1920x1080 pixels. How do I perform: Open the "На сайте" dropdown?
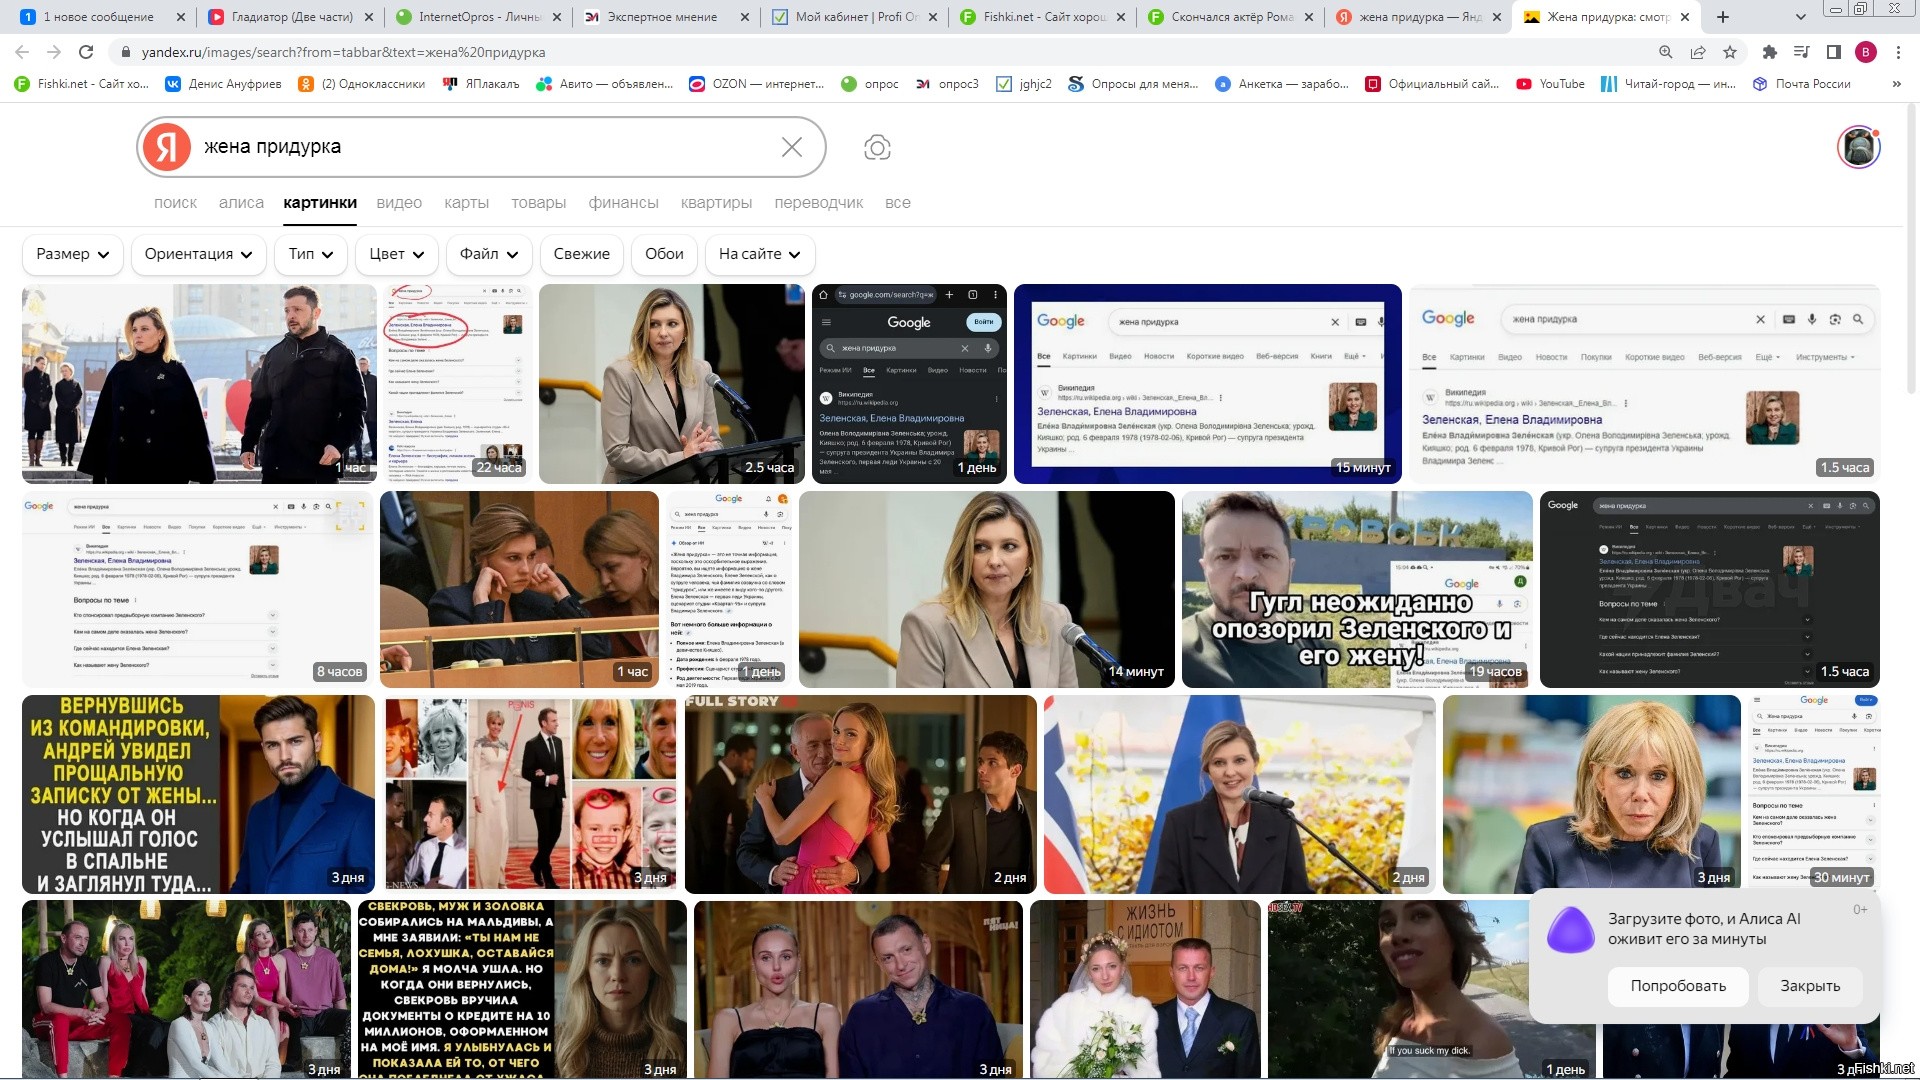point(759,254)
